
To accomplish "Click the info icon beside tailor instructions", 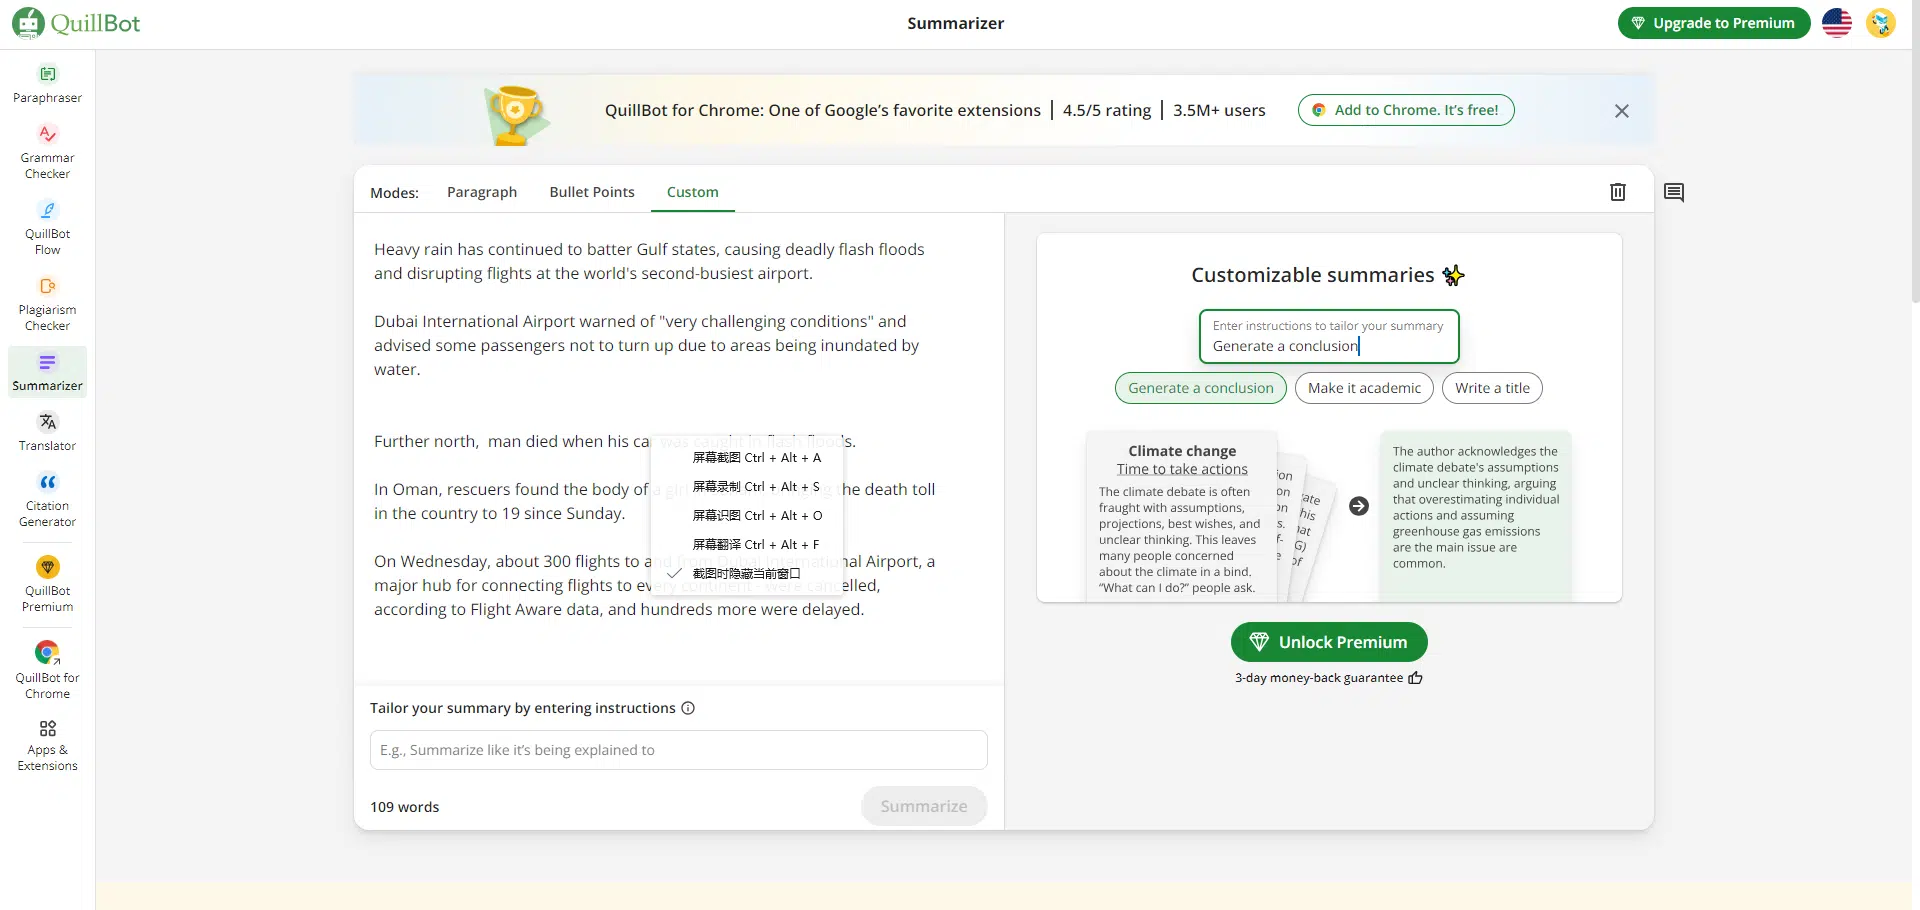I will point(688,708).
